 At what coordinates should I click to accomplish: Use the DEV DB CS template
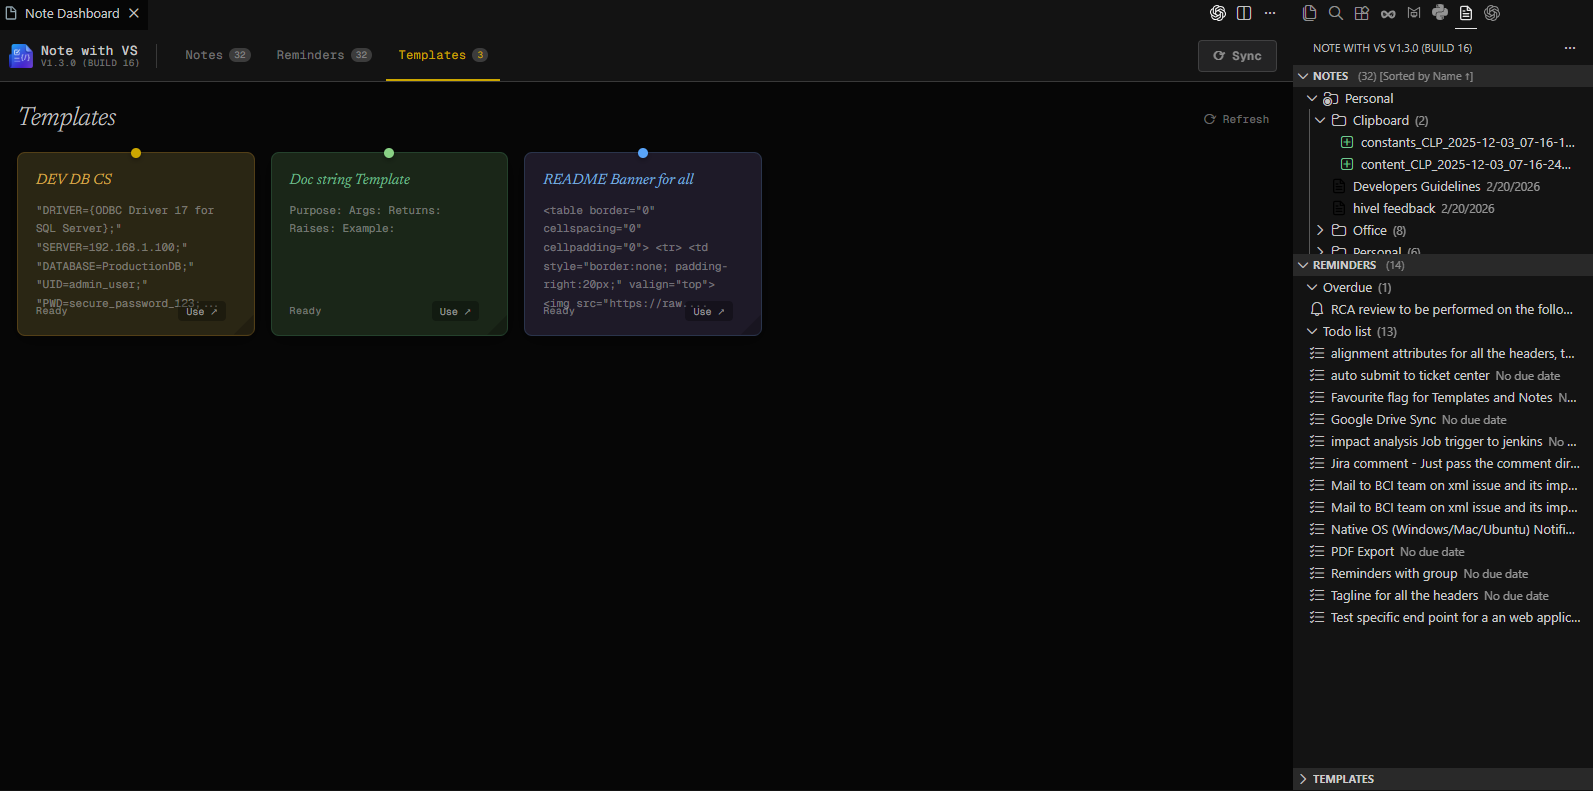pyautogui.click(x=202, y=312)
